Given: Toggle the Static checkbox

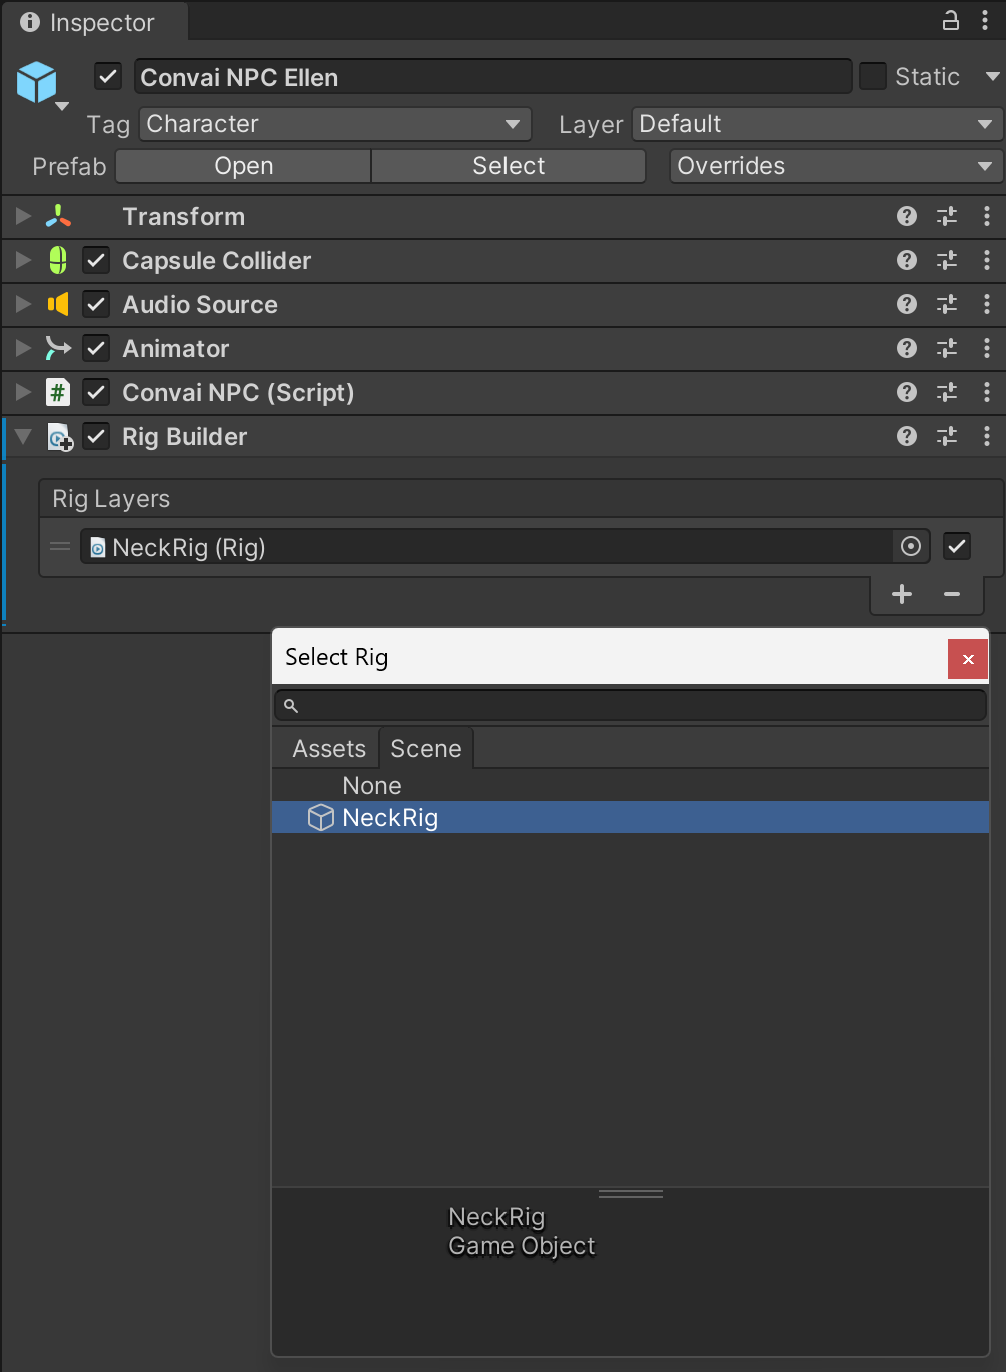Looking at the screenshot, I should coord(873,76).
